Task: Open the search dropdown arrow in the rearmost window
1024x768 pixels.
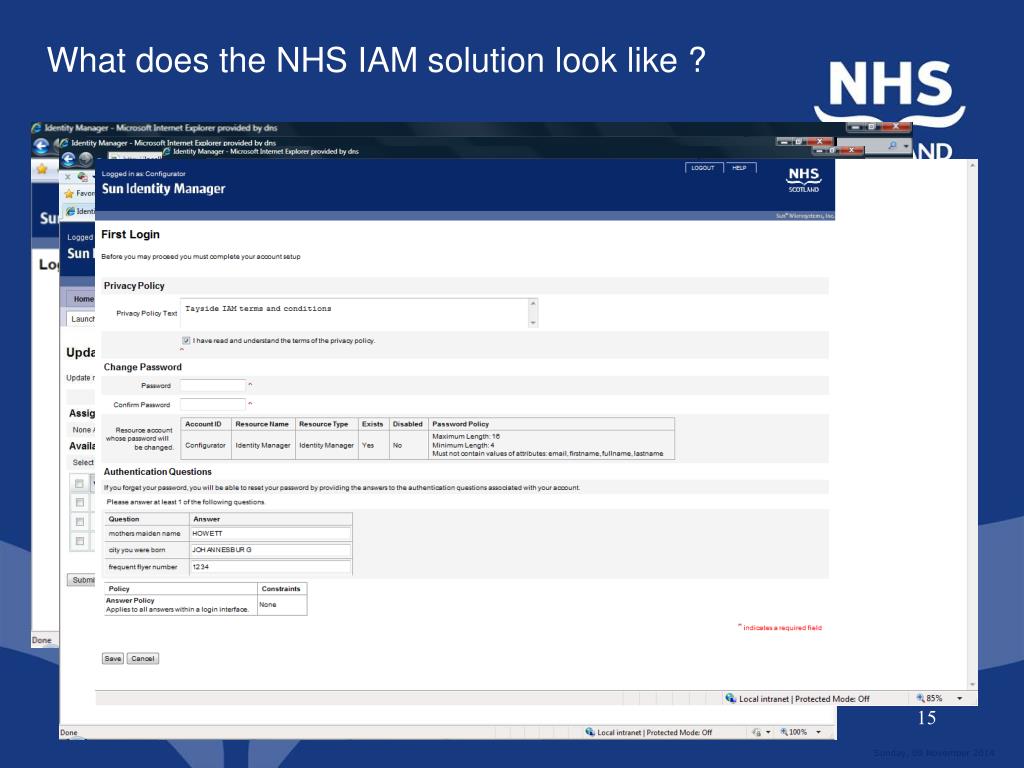Action: tap(906, 146)
